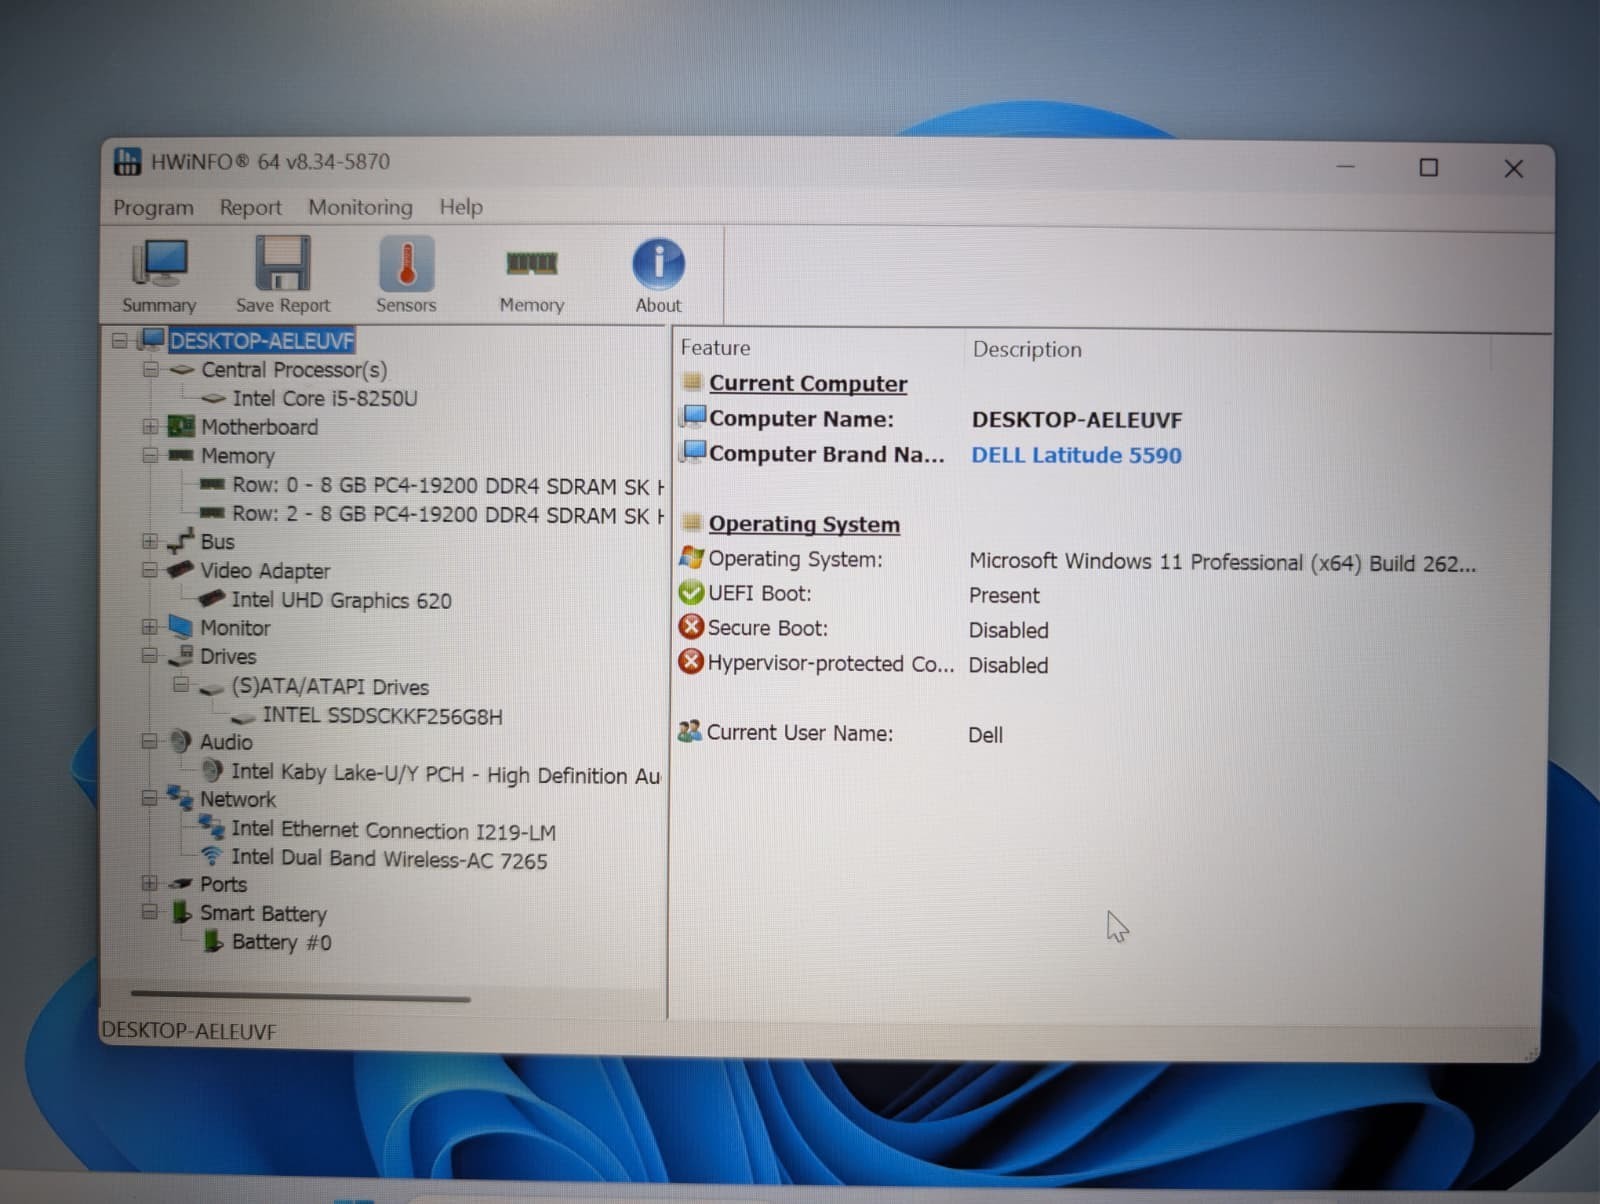Click the users icon beside Current User Name

[689, 732]
